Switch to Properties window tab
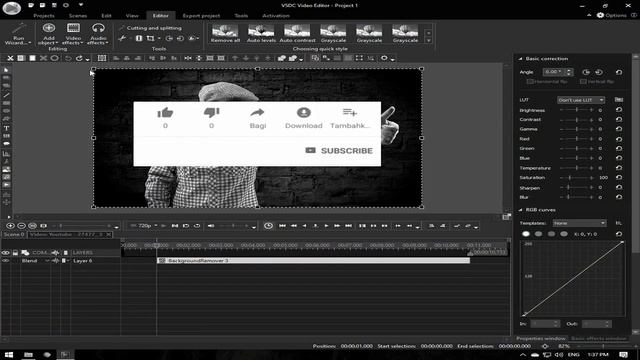Screen dimensions: 640x360 tap(541, 338)
